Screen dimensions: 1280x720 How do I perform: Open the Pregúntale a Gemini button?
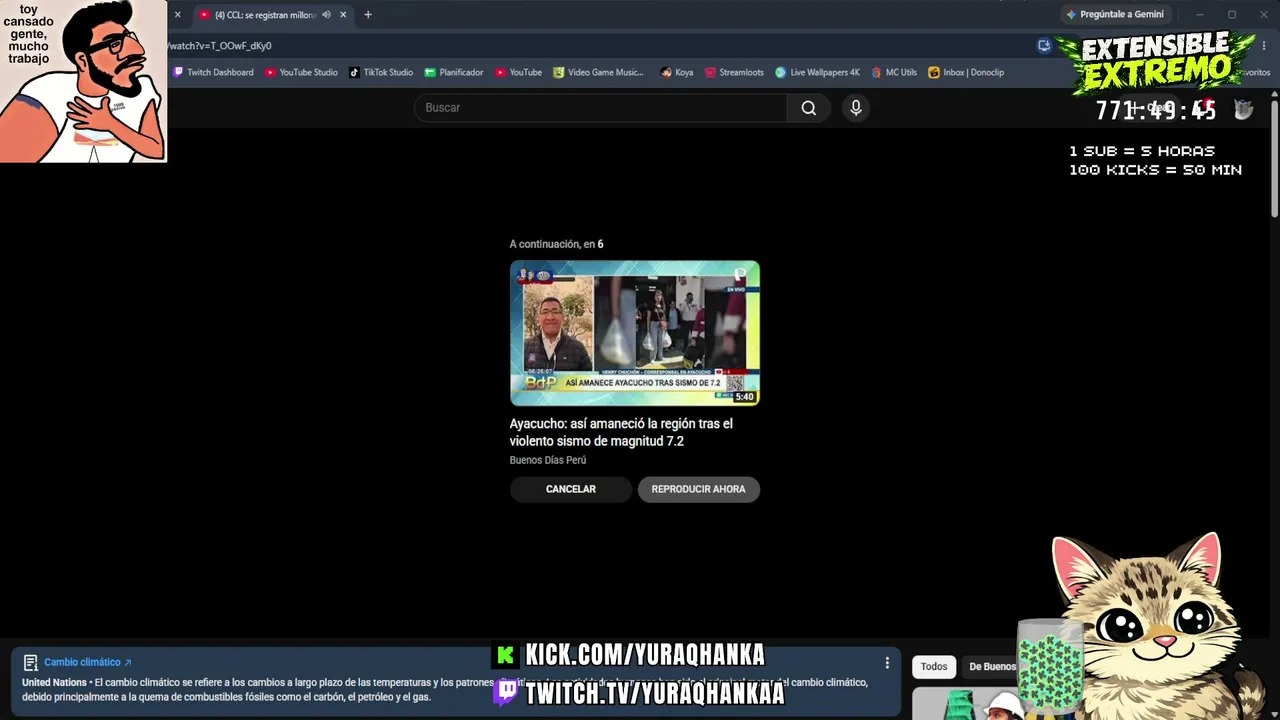click(x=1115, y=15)
